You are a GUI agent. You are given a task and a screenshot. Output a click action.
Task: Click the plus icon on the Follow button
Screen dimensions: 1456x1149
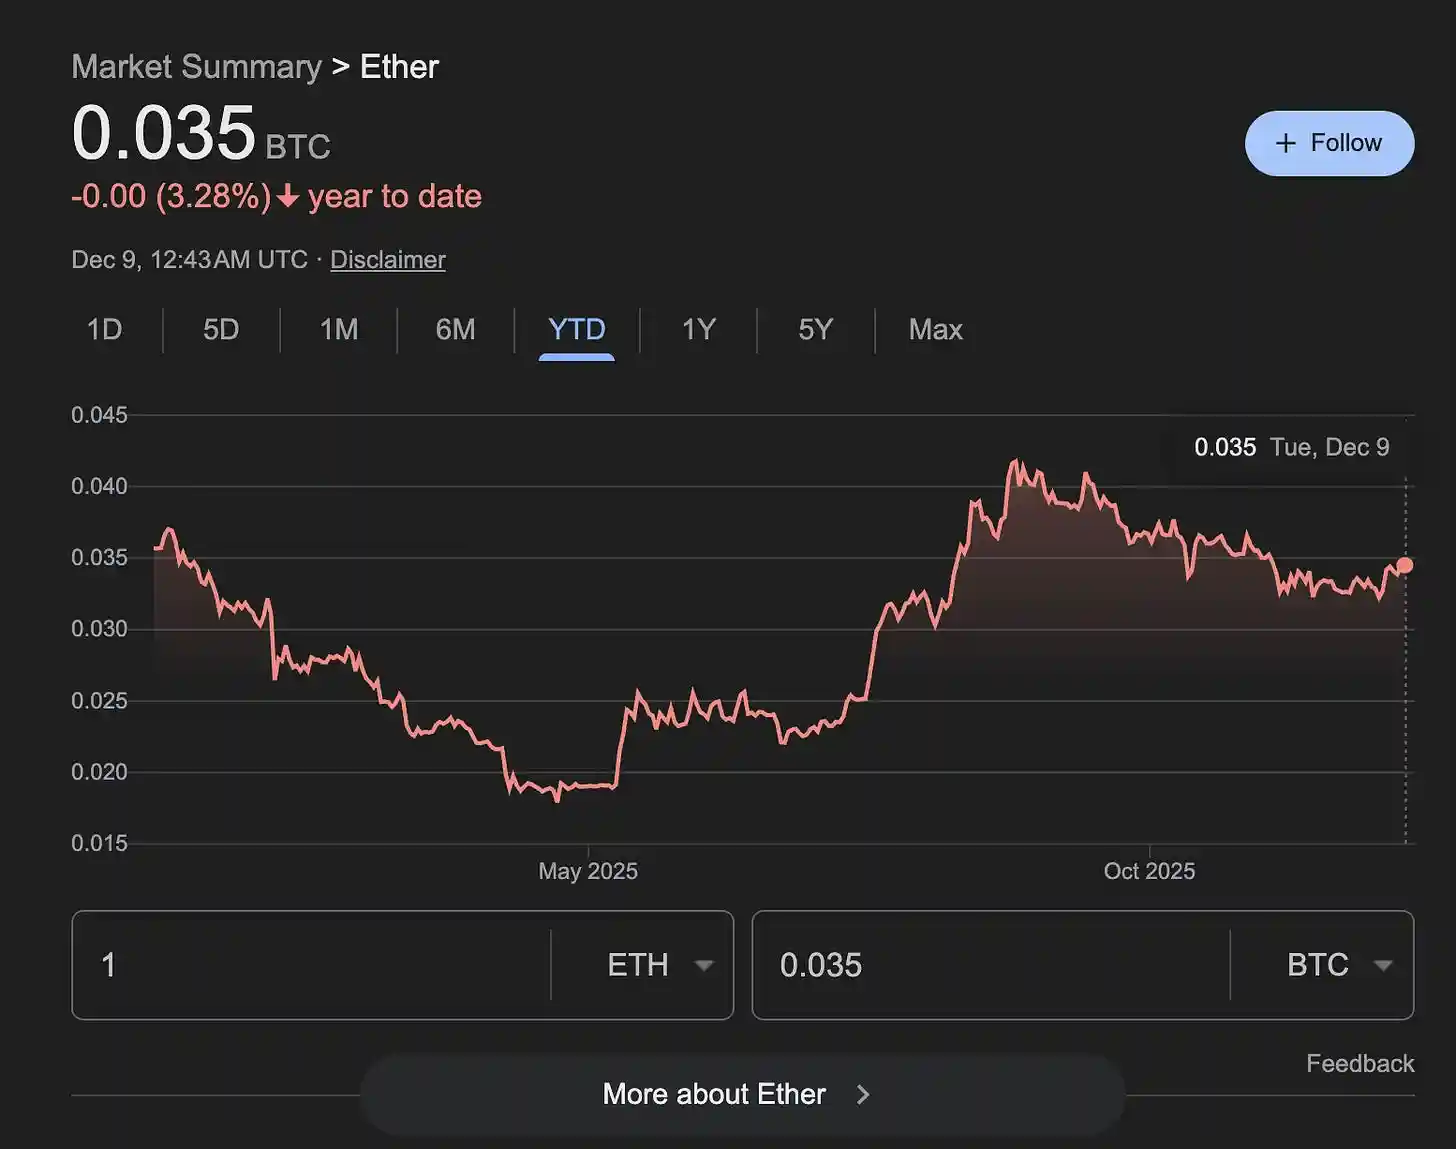[1285, 143]
